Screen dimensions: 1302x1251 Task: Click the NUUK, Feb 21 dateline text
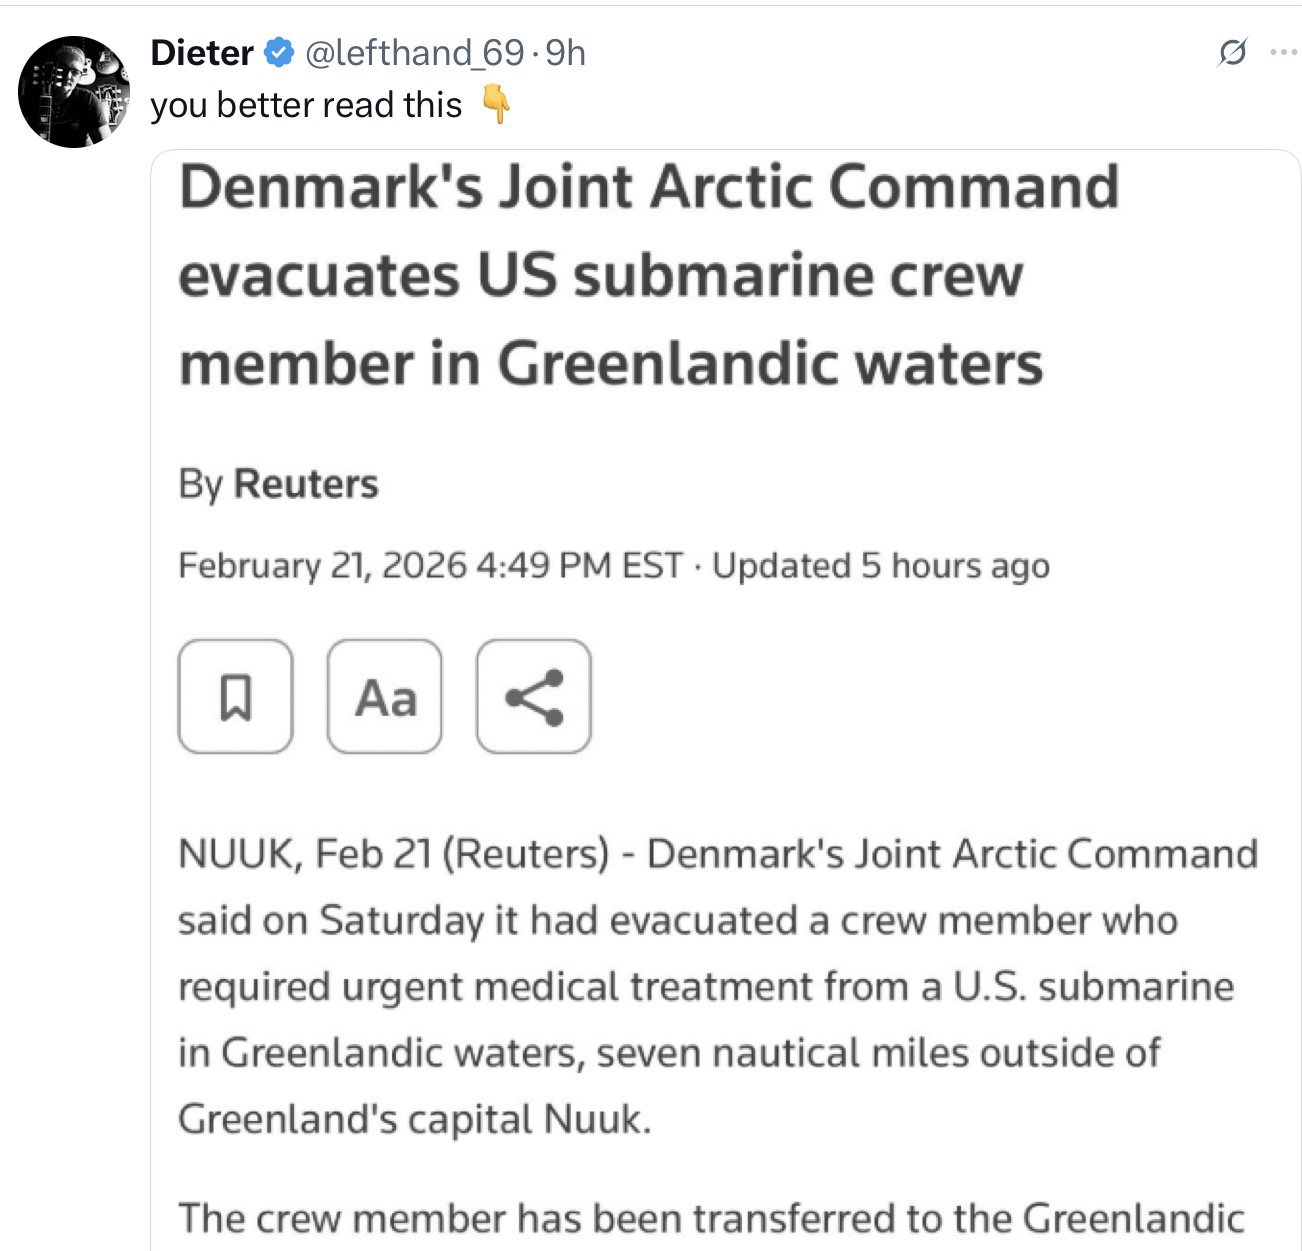(x=306, y=854)
